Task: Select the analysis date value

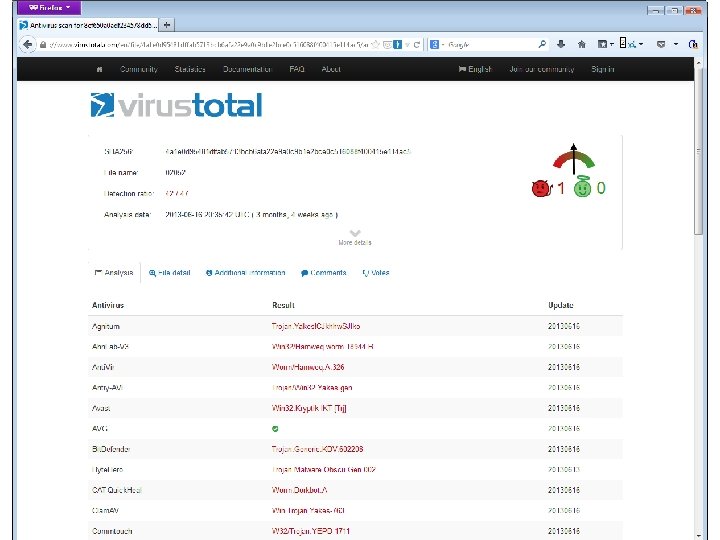Action: tap(251, 214)
